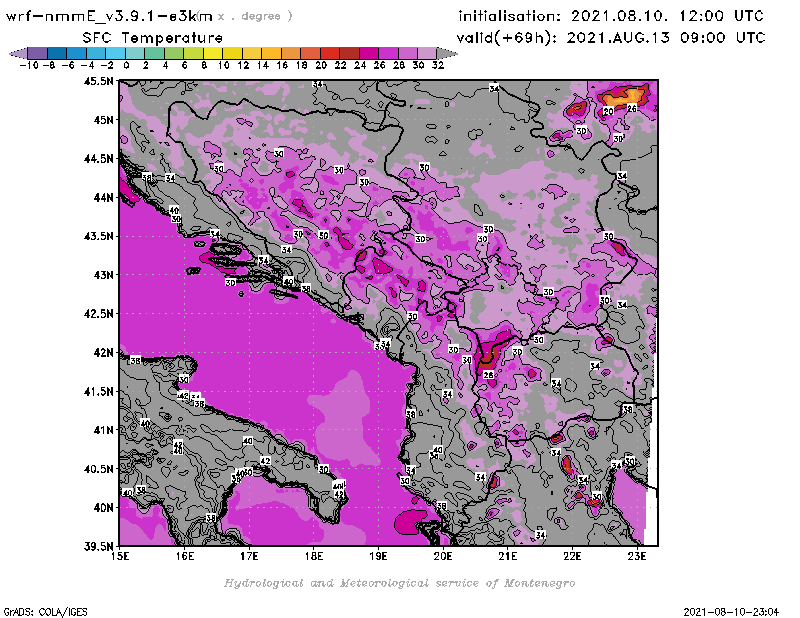The height and width of the screenshot is (618, 800).
Task: Click the legend value '16'
Action: (282, 65)
